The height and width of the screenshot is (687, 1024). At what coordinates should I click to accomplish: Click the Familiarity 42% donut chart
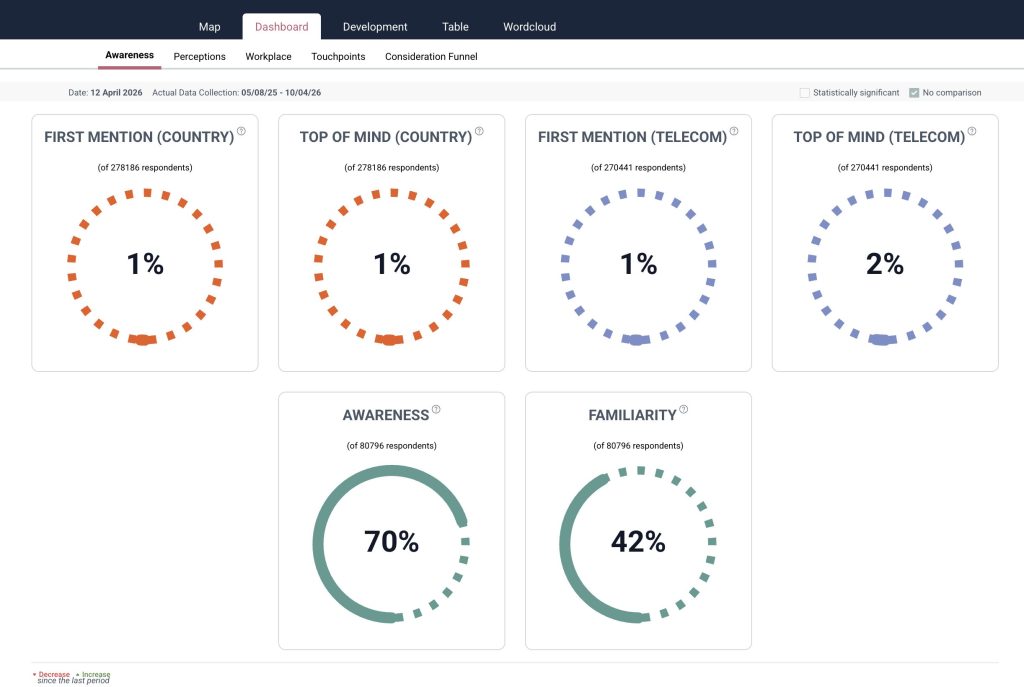tap(638, 542)
